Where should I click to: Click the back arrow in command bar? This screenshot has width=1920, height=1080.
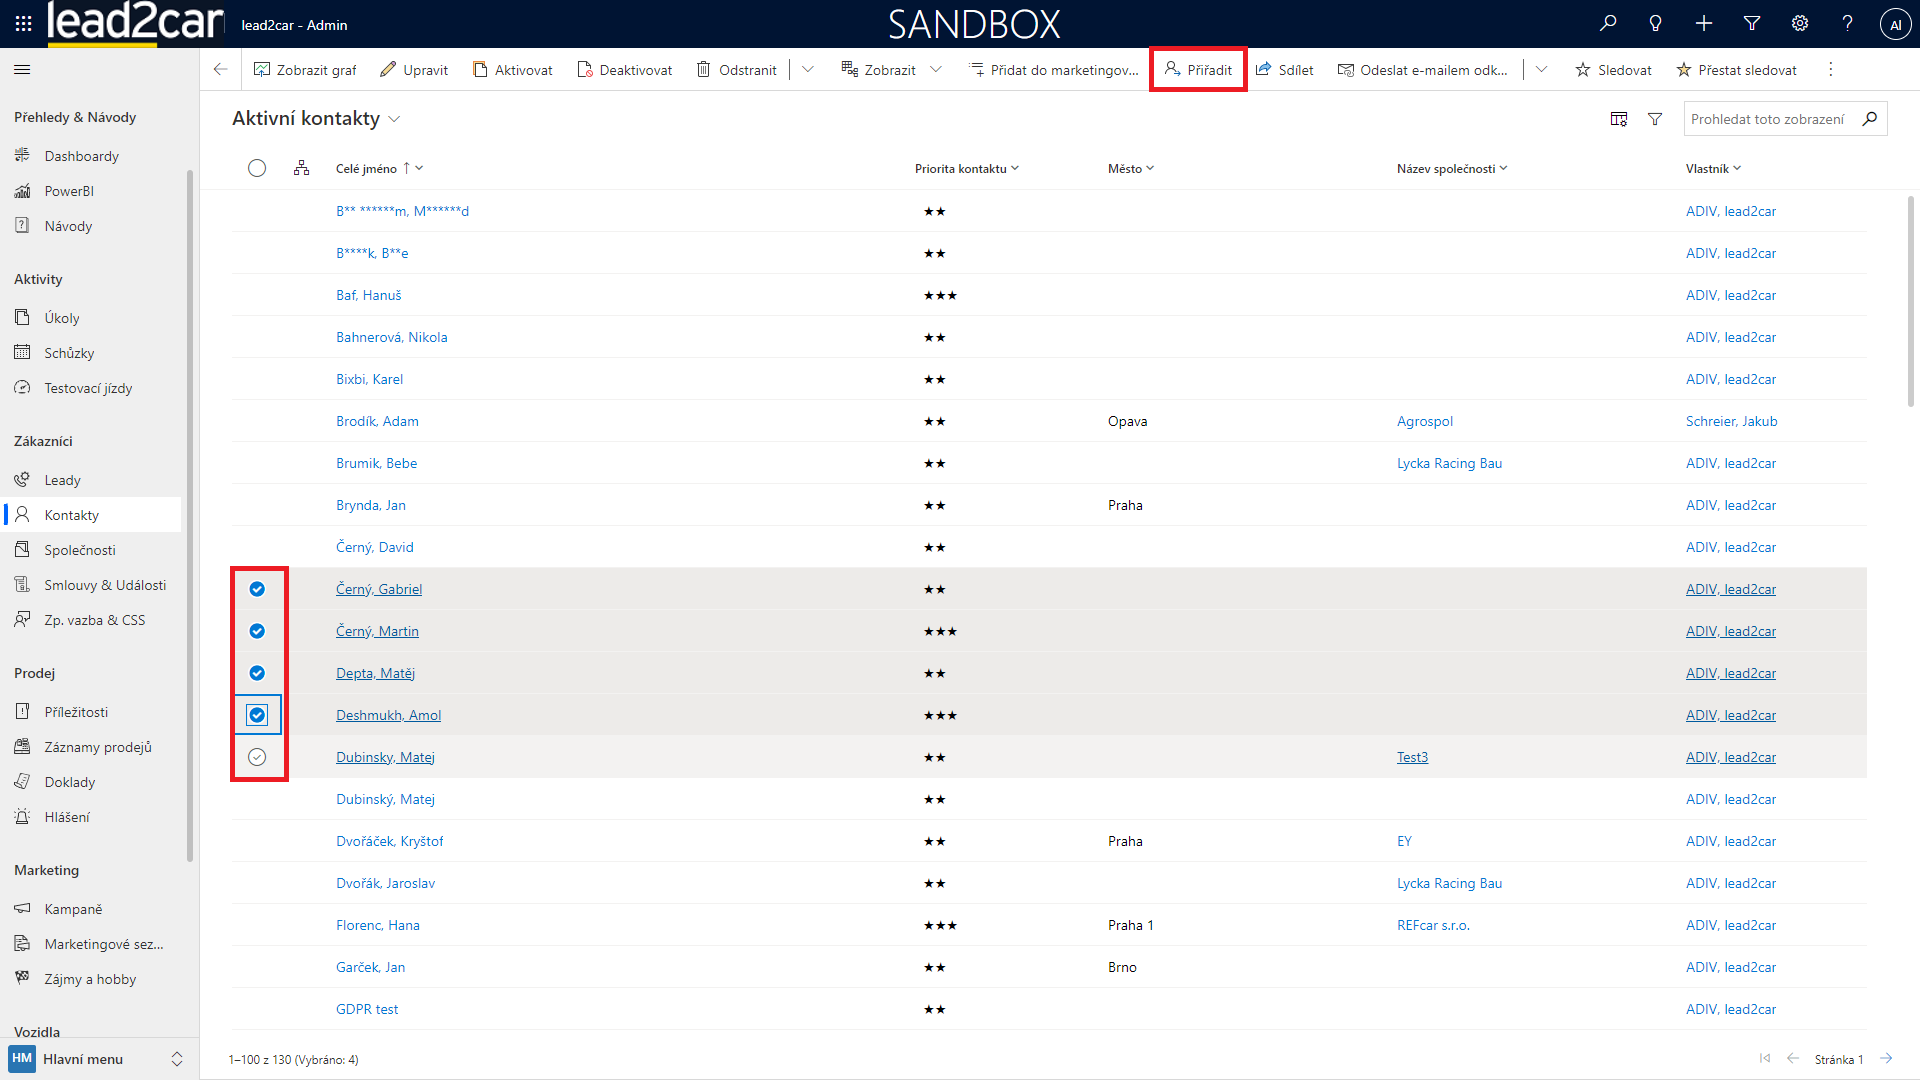220,69
